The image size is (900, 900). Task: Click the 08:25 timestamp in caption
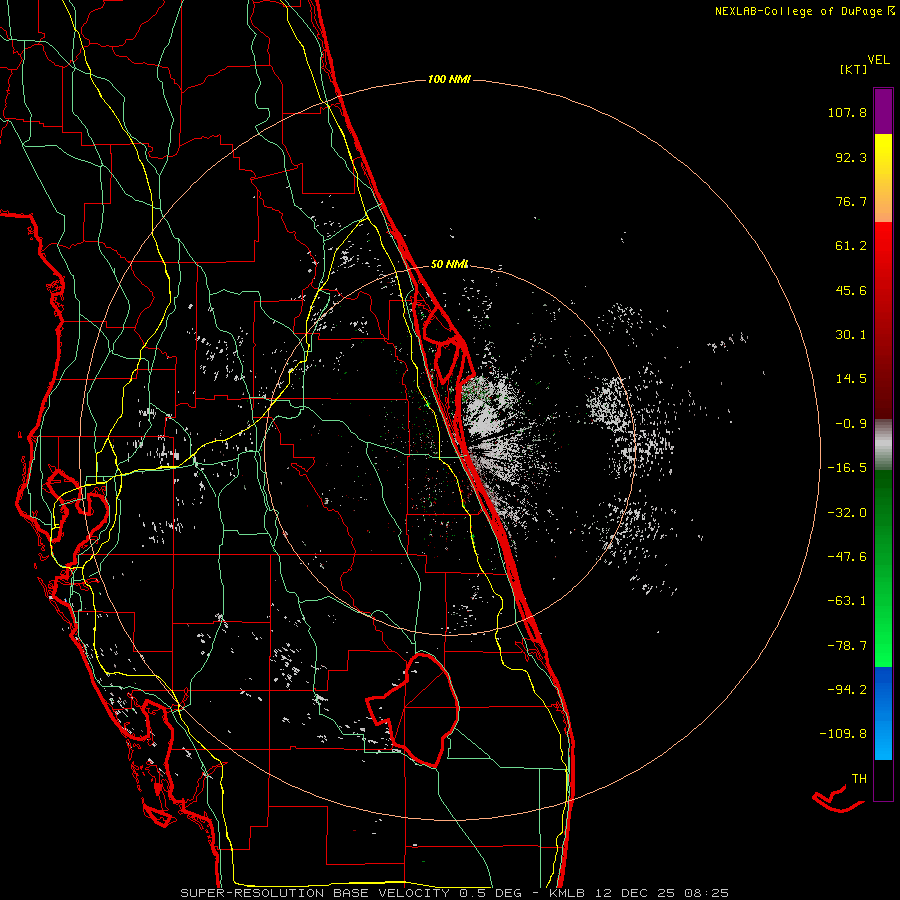pyautogui.click(x=707, y=893)
